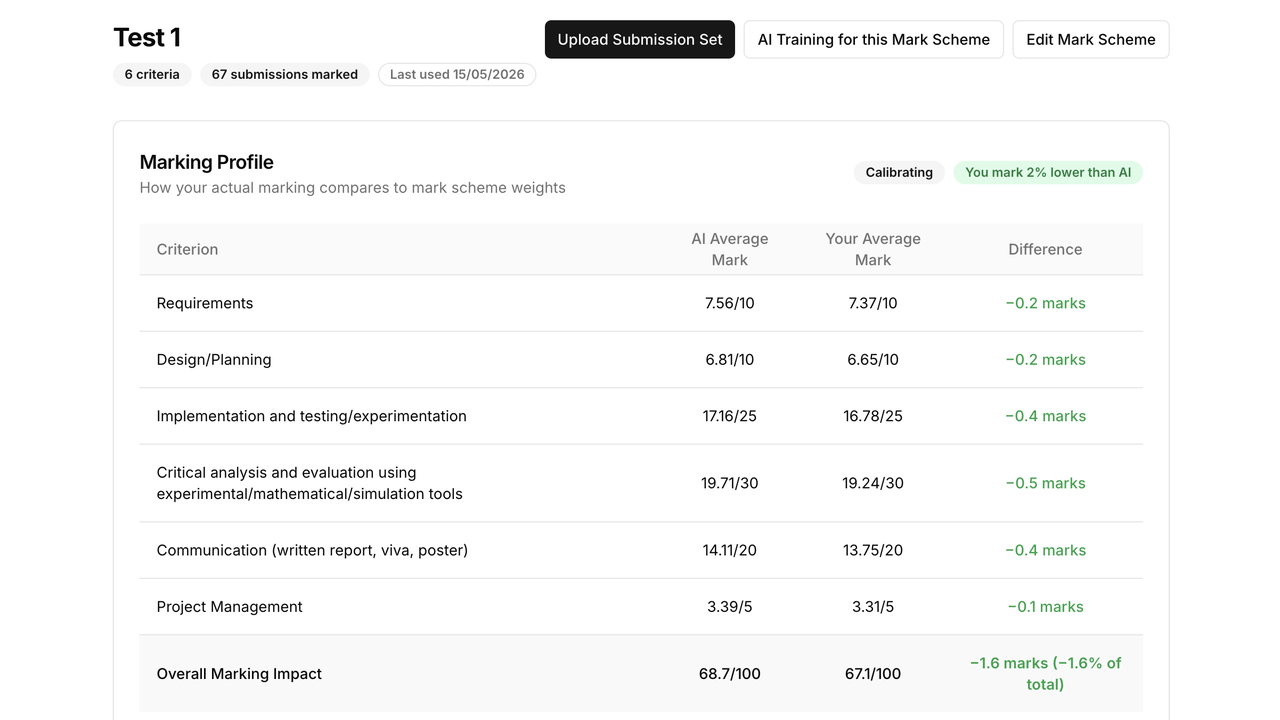
Task: Click the overall AI mark "68.7/100"
Action: (730, 674)
